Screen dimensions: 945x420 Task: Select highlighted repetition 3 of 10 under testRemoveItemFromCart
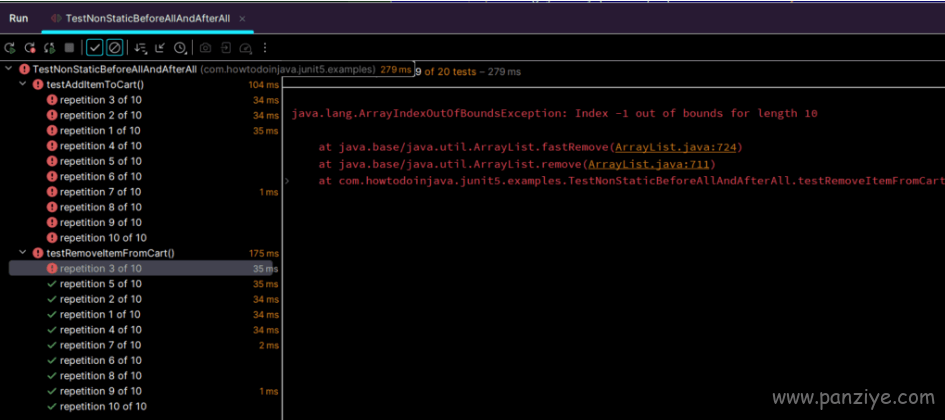point(140,268)
